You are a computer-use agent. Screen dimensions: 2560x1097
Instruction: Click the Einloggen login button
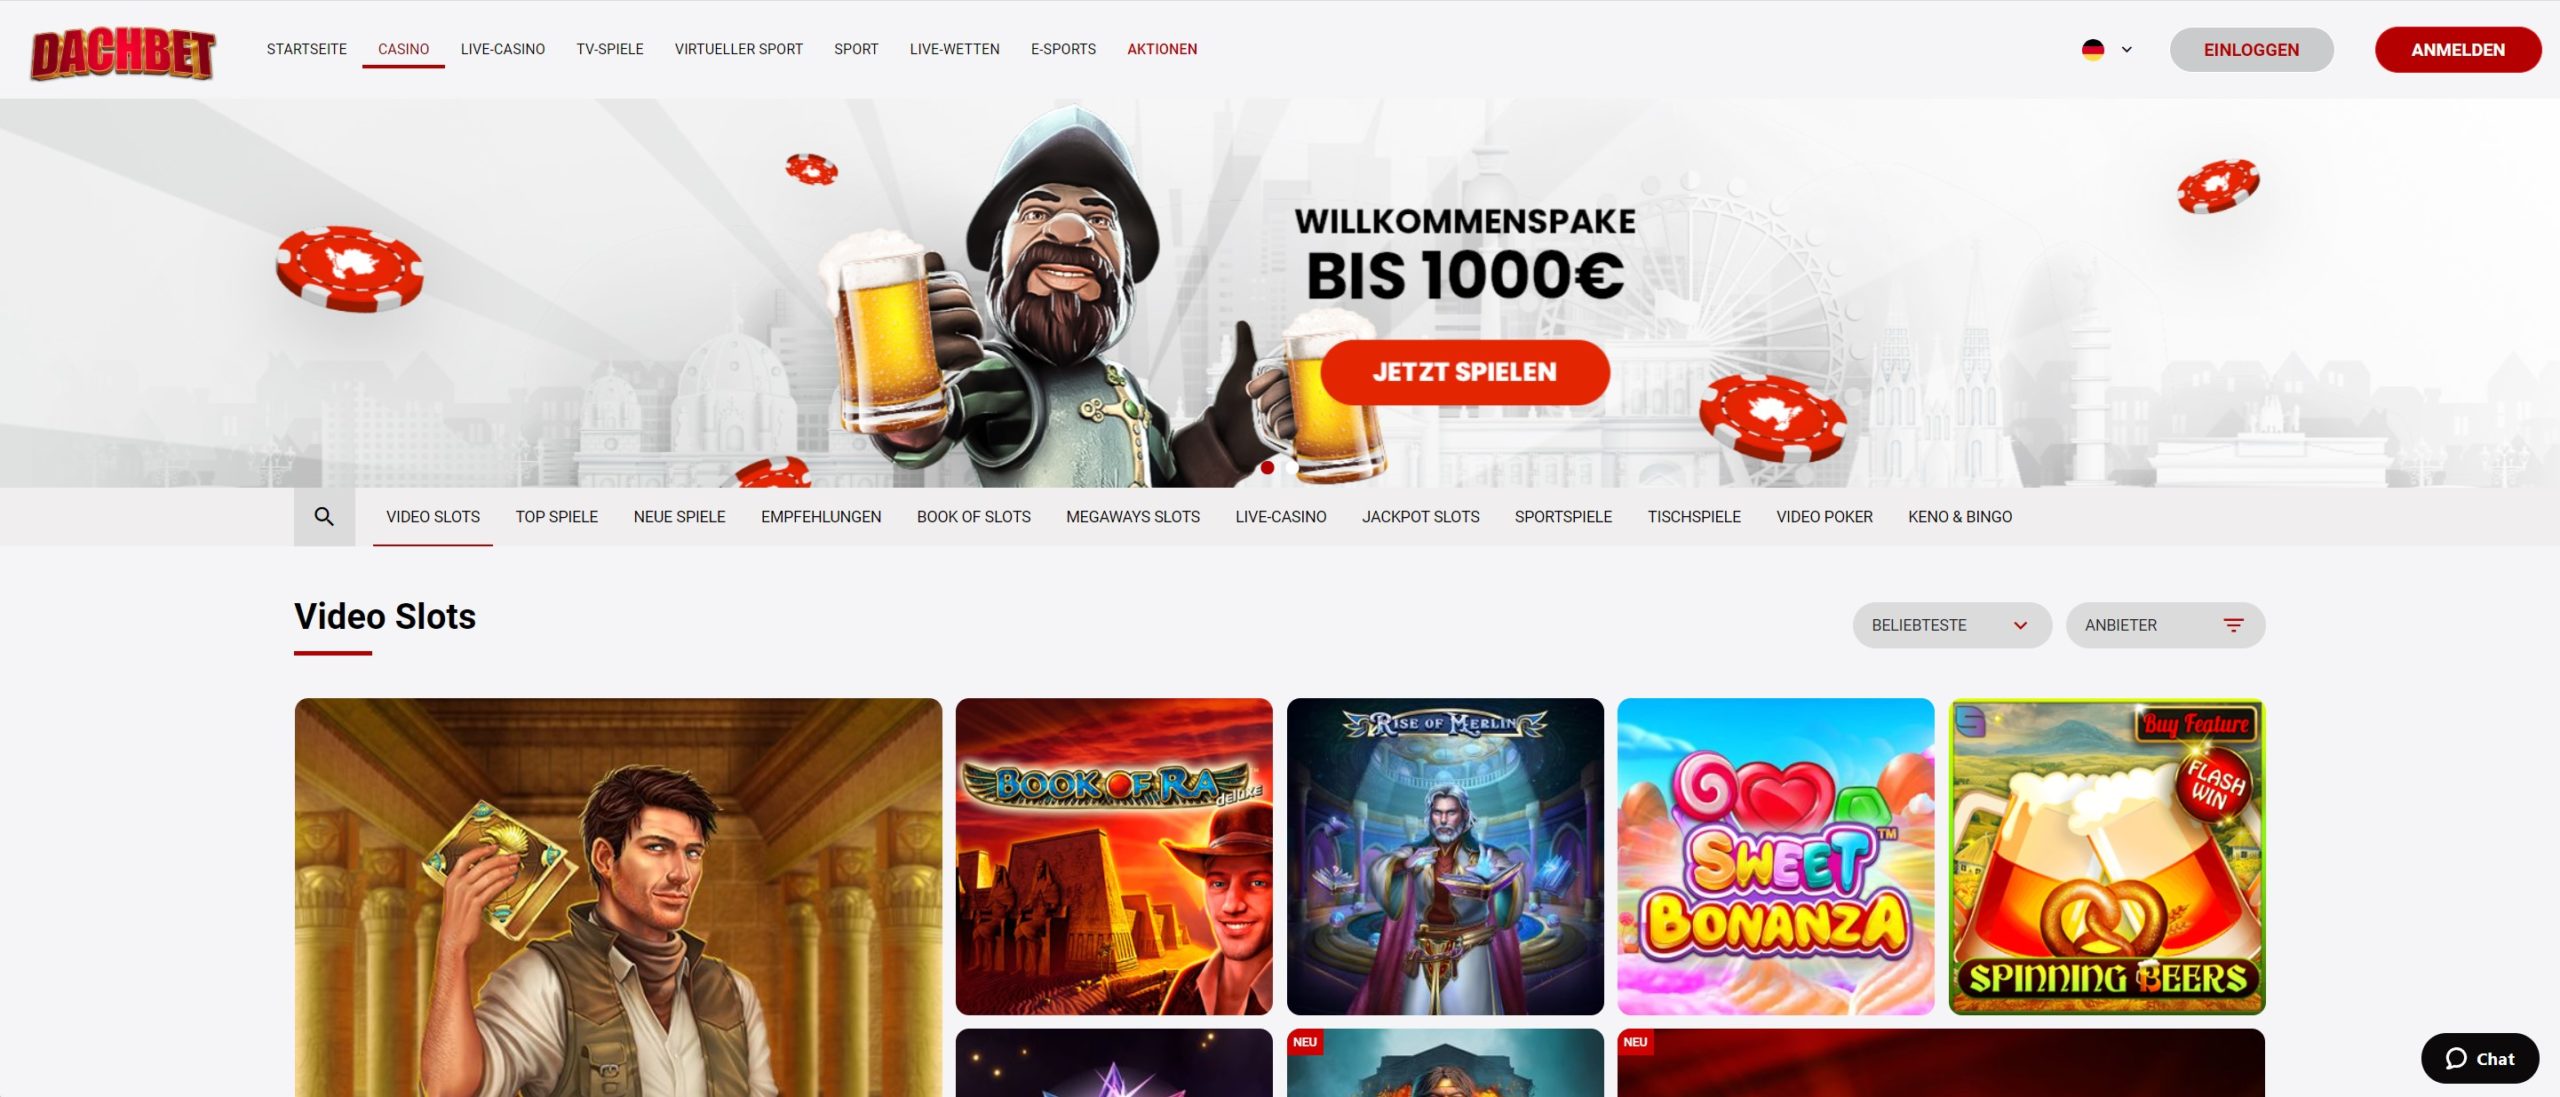click(x=2251, y=50)
